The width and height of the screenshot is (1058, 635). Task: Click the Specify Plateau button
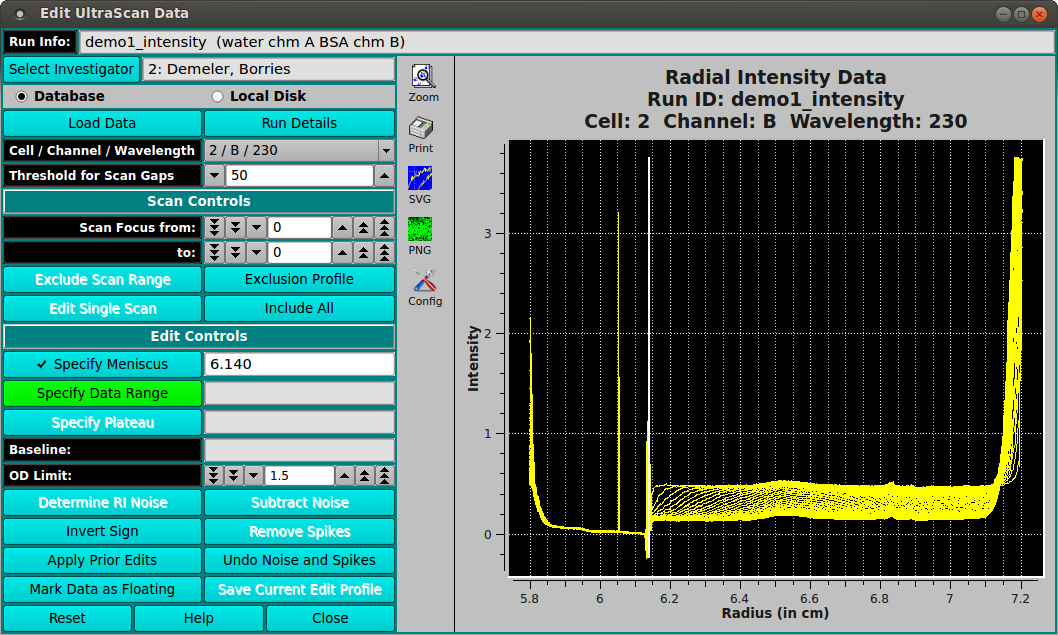[x=102, y=422]
